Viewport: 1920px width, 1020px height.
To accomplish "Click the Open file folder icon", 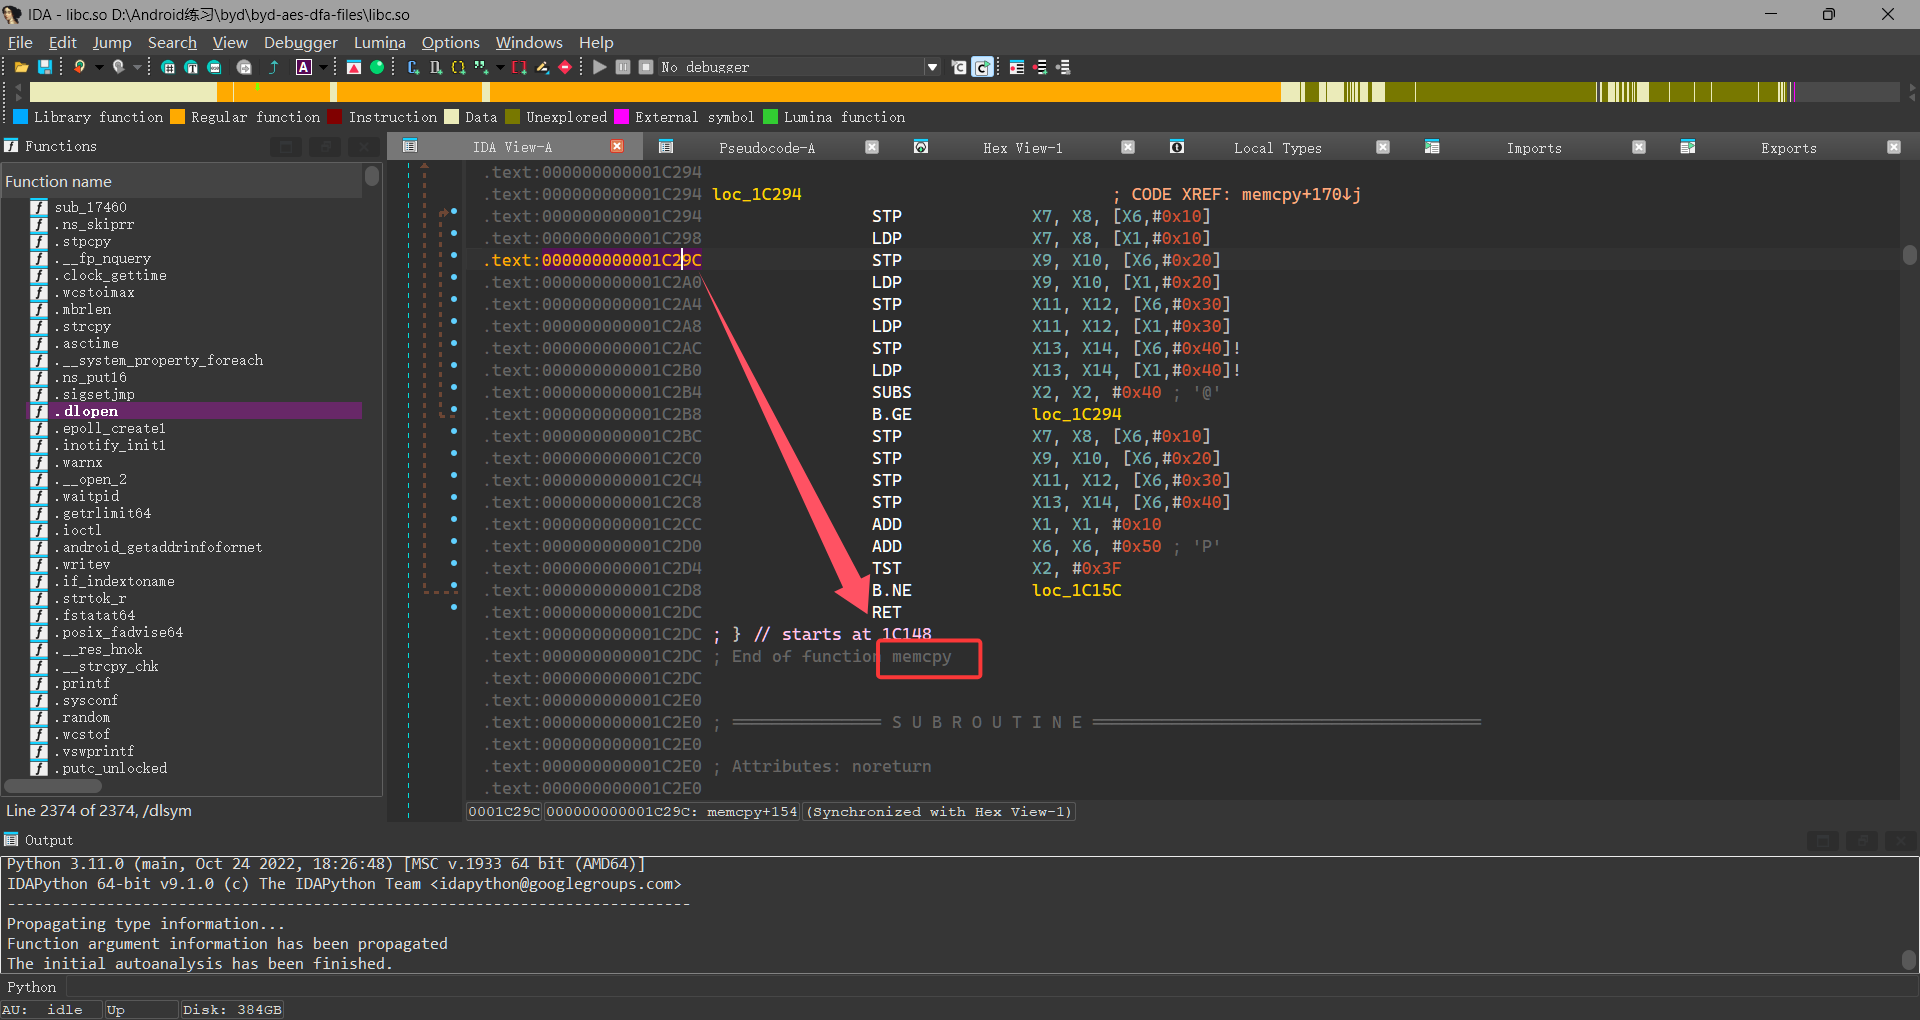I will pos(21,67).
